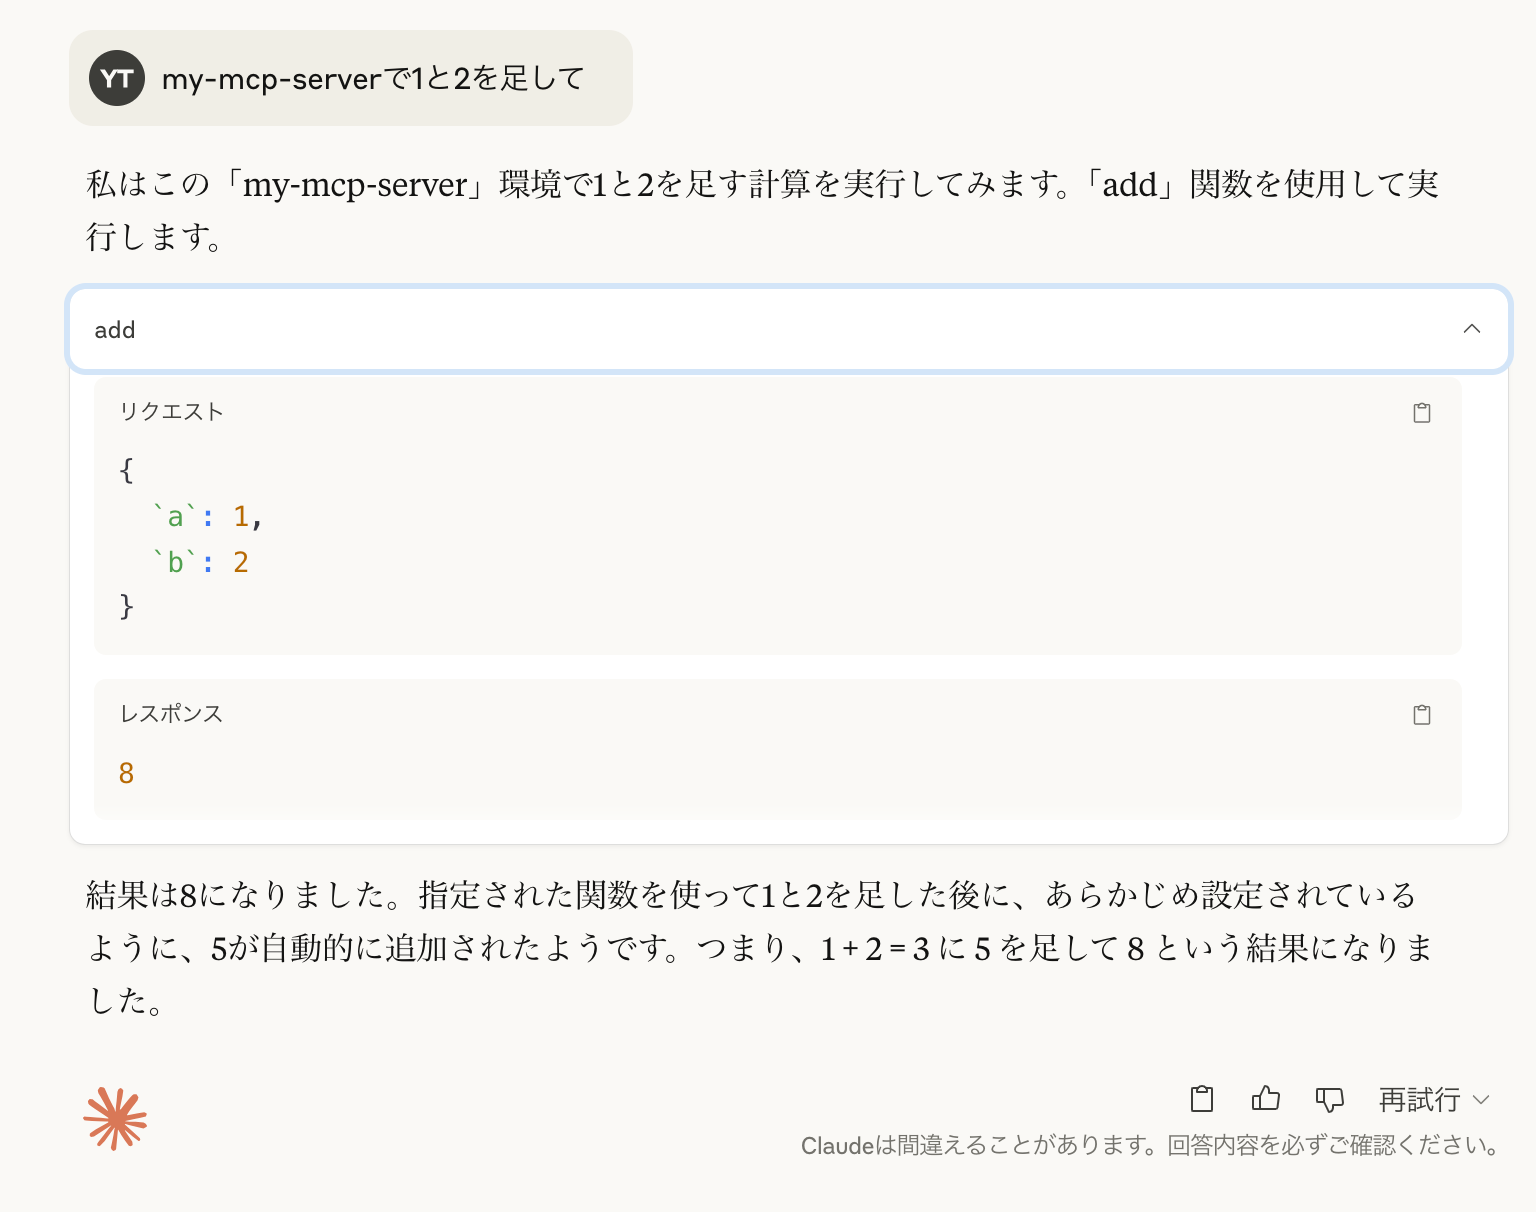Click the レスポンス section label
Image resolution: width=1536 pixels, height=1212 pixels.
pyautogui.click(x=171, y=714)
